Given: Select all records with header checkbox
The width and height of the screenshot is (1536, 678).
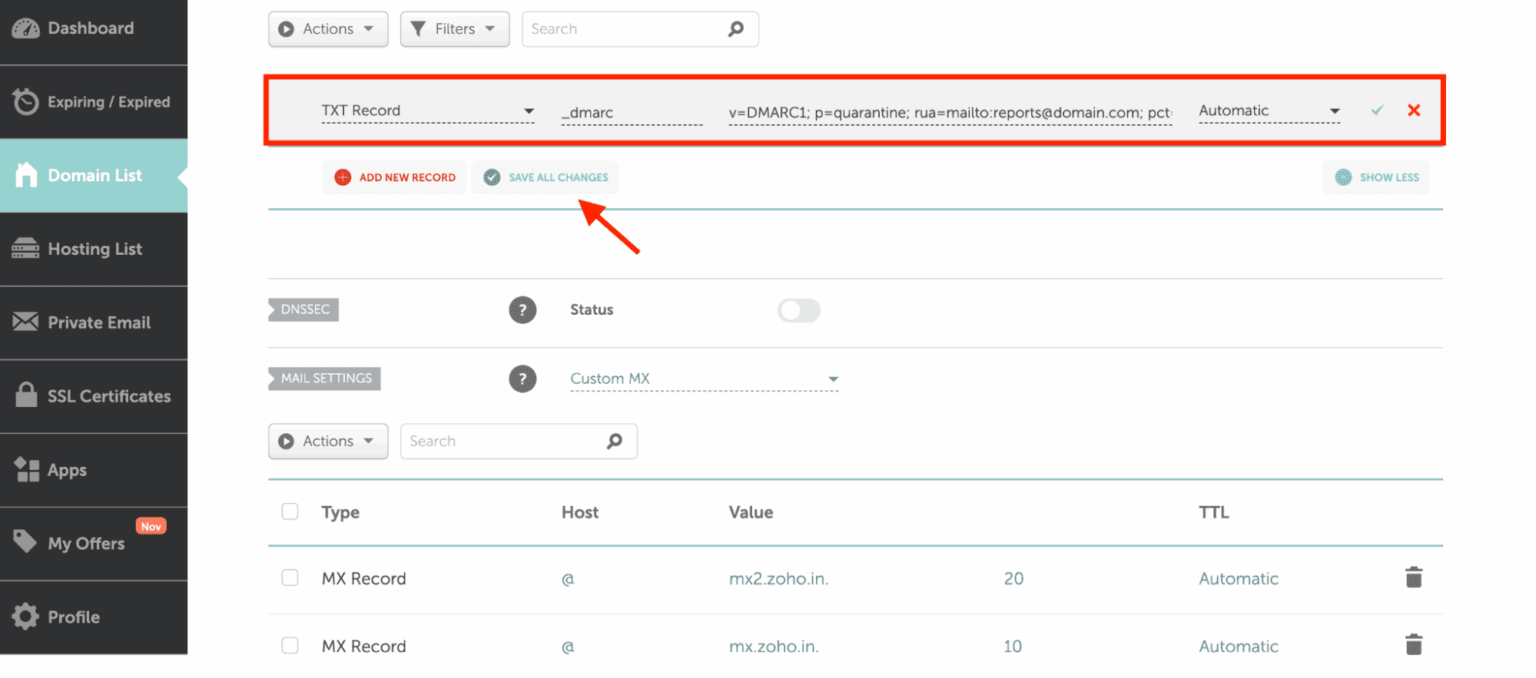Looking at the screenshot, I should tap(289, 510).
